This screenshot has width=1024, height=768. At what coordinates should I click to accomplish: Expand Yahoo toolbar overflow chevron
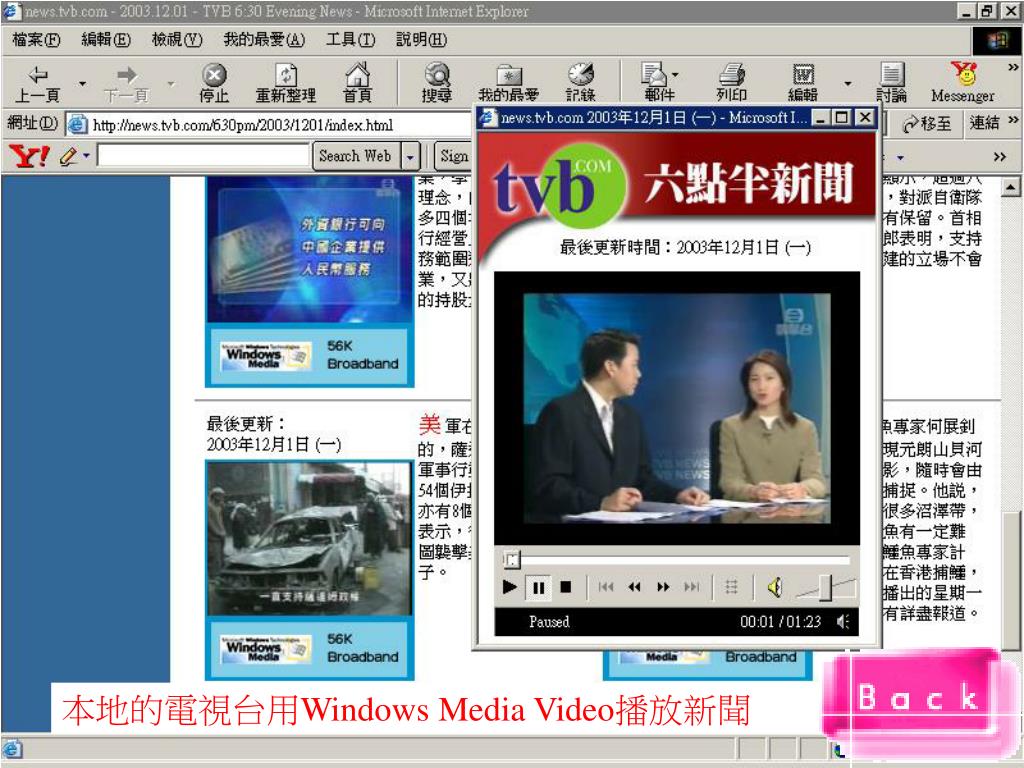[1000, 157]
